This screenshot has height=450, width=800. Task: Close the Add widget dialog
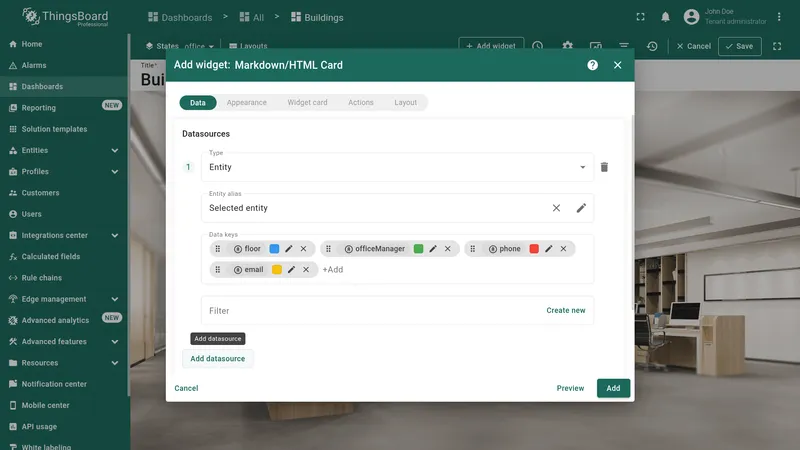coord(617,65)
